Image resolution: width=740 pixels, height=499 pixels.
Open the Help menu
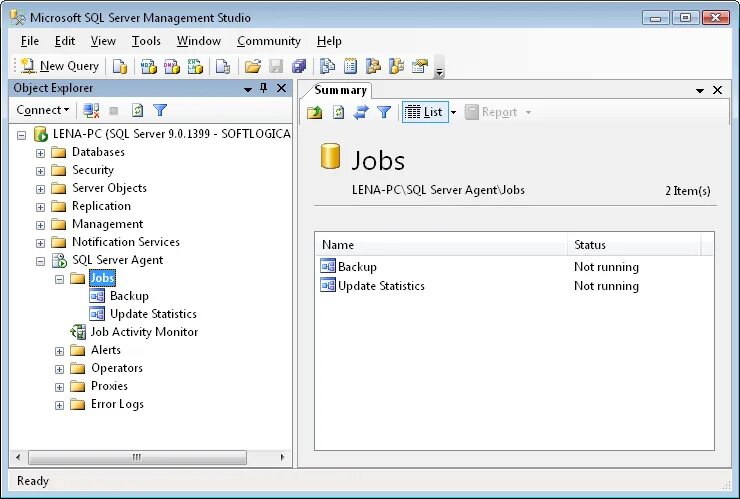[x=329, y=41]
